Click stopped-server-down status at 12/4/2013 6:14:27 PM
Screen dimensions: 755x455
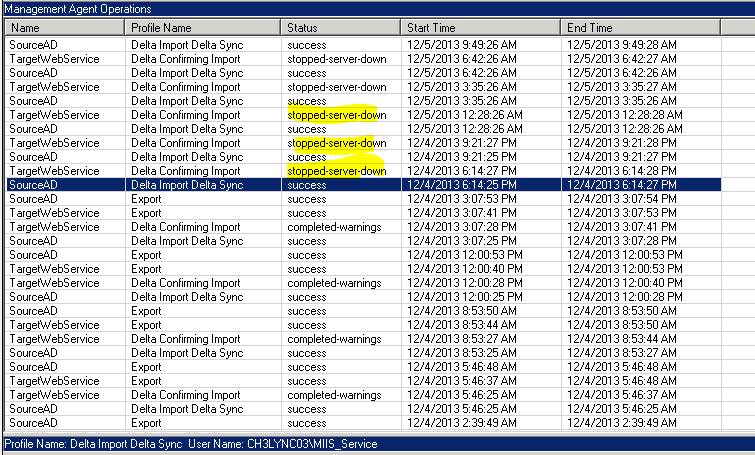[337, 171]
